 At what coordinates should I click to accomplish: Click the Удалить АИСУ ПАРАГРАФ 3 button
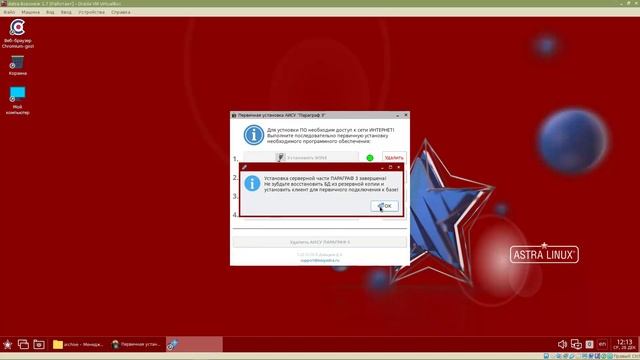[x=320, y=242]
